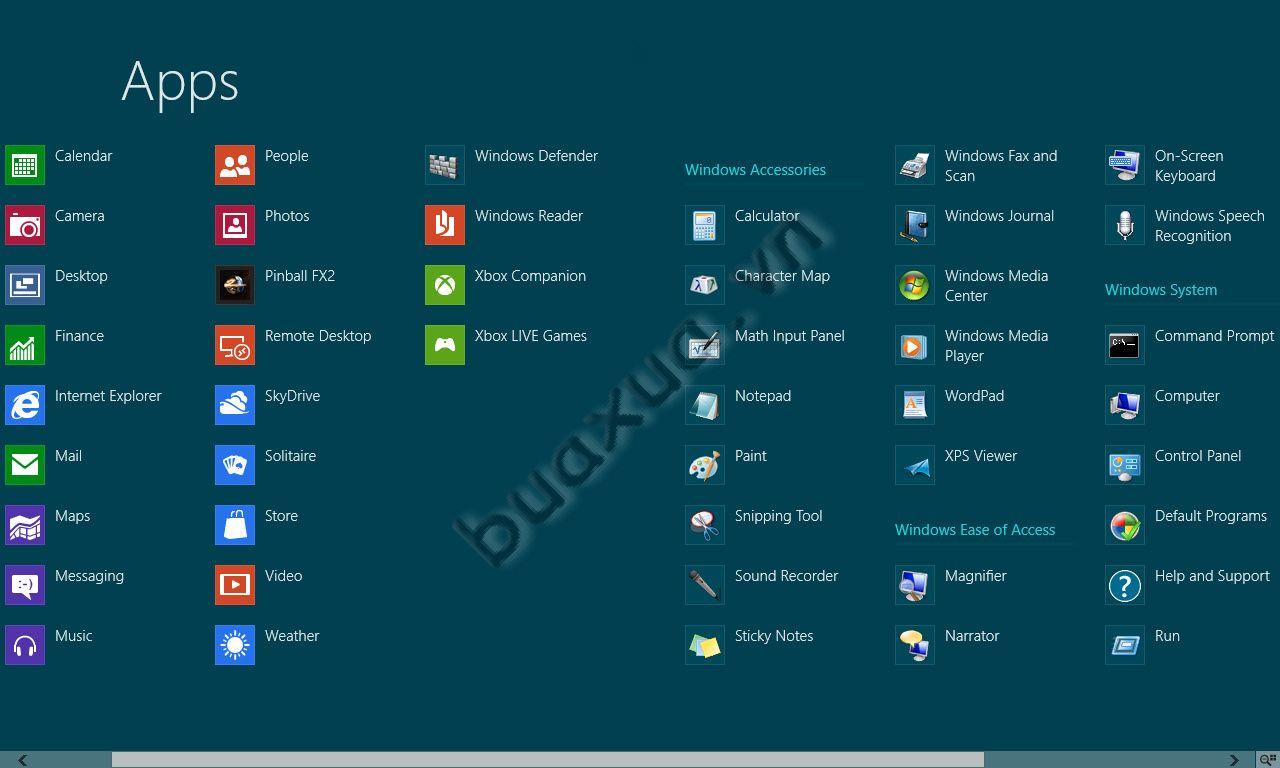
Task: Launch Magnifier icon
Action: point(915,585)
